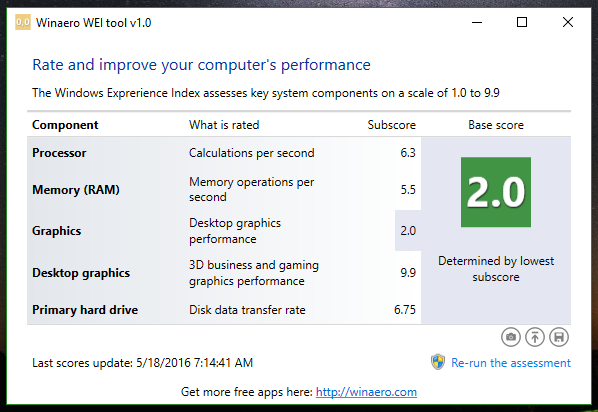
Task: Click the UAC shield icon
Action: click(438, 362)
